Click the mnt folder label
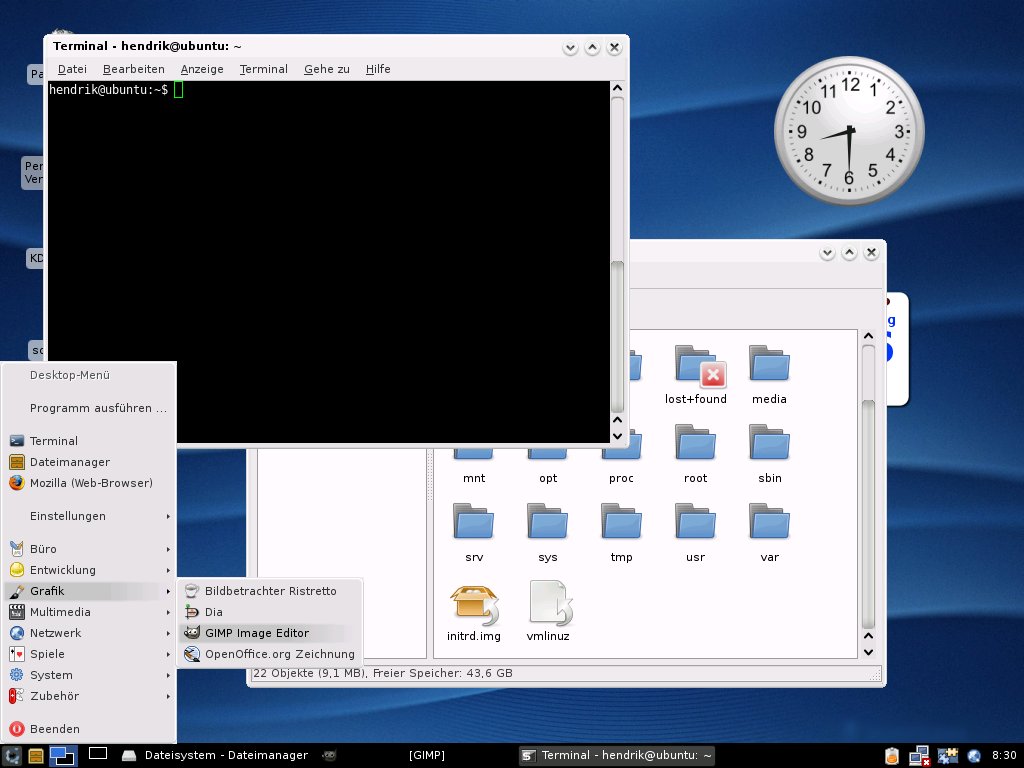Viewport: 1024px width, 768px height. (x=474, y=478)
